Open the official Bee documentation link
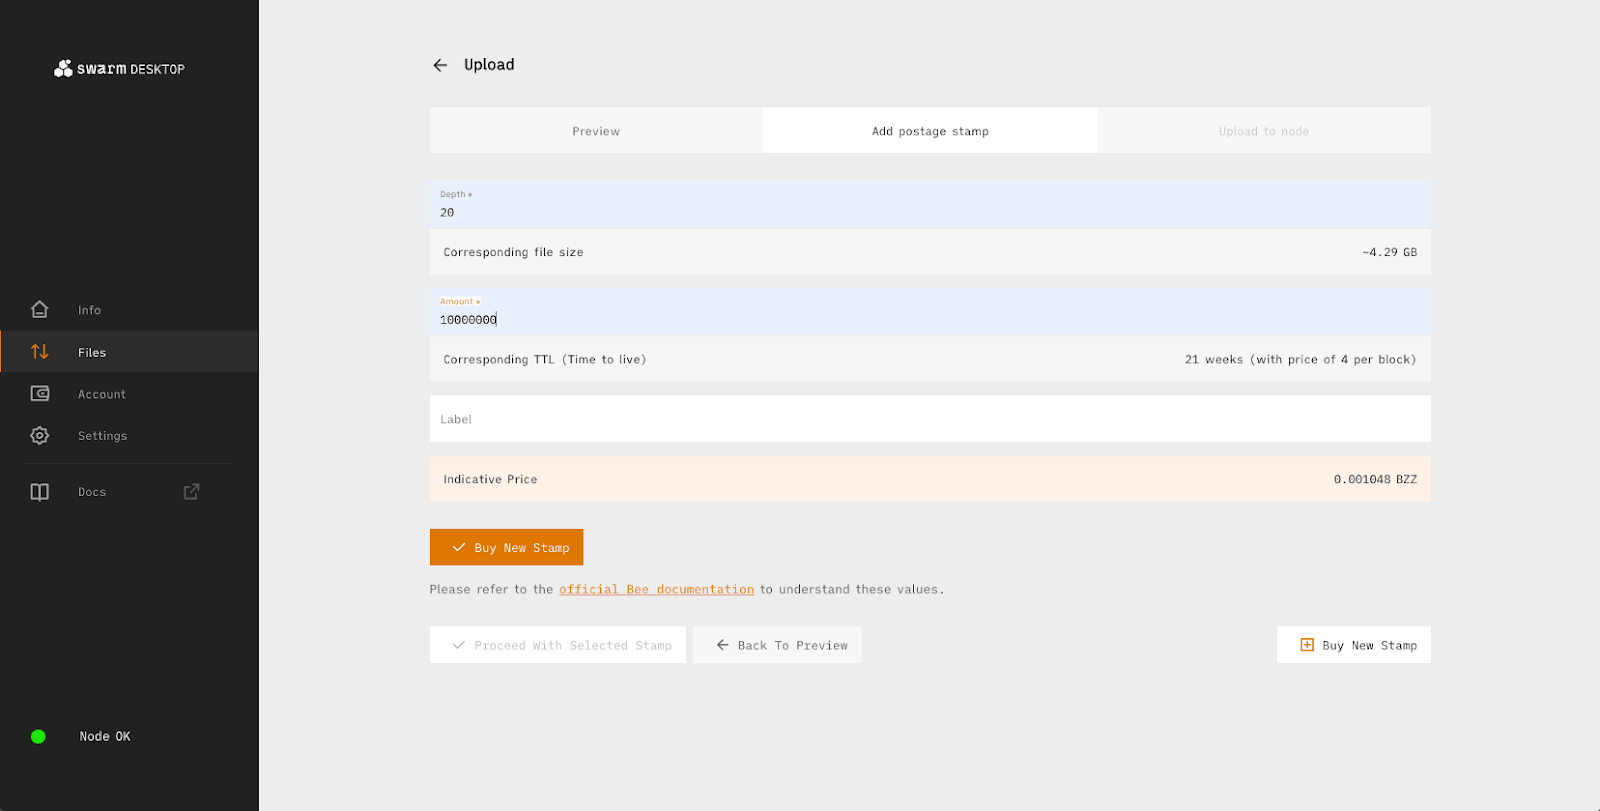The width and height of the screenshot is (1600, 811). 656,590
